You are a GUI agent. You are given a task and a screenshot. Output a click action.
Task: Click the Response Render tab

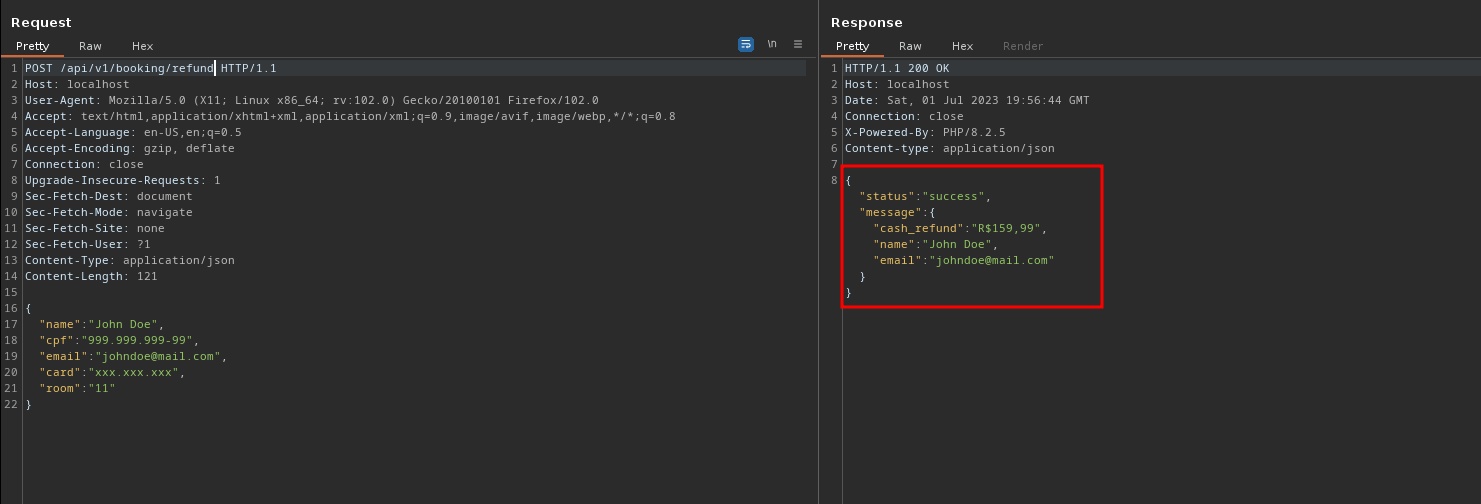[x=1022, y=46]
